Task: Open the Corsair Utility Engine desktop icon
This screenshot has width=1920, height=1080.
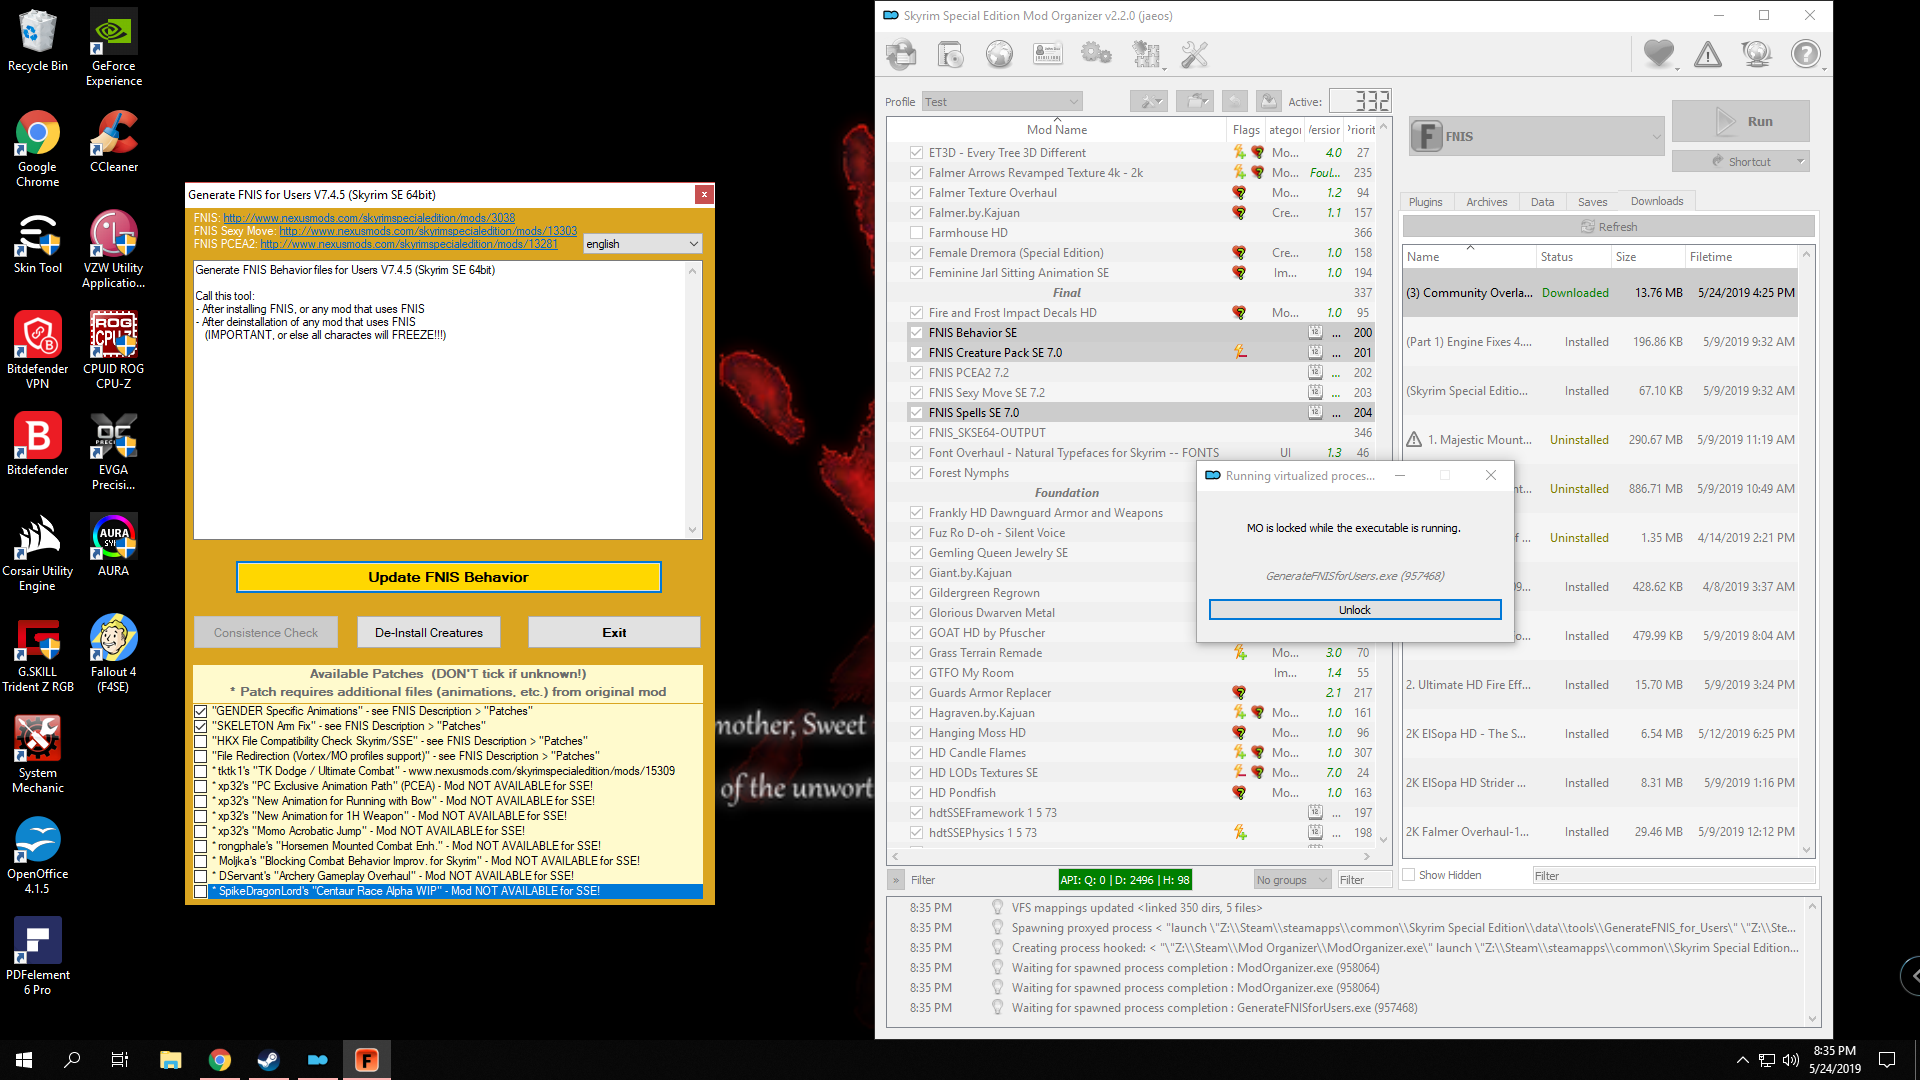Action: [x=38, y=553]
